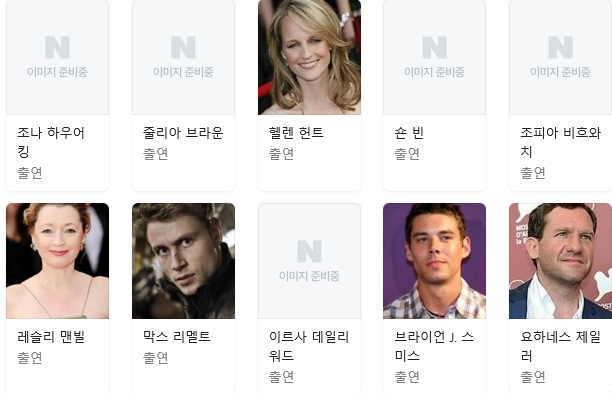The width and height of the screenshot is (612, 393).
Task: Open the 브라이언 J. 스미스 name link
Action: (x=434, y=346)
